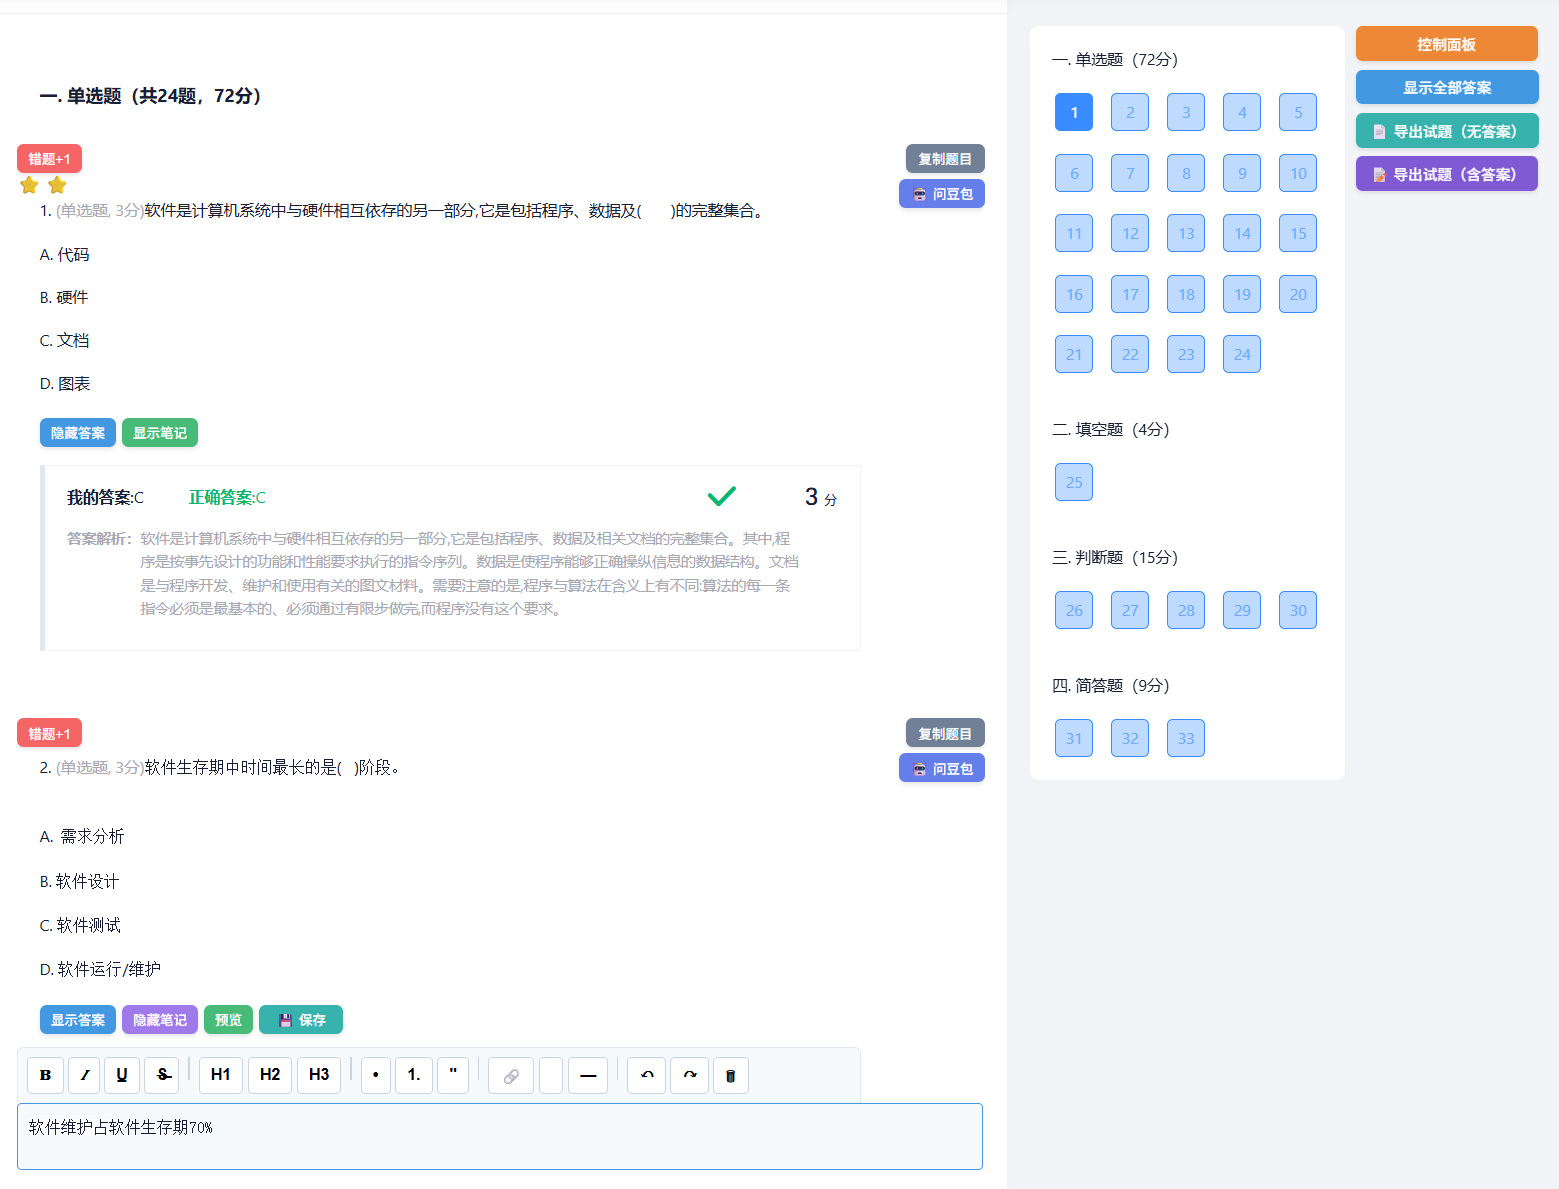Insert an H2 heading in the note editor

click(269, 1075)
